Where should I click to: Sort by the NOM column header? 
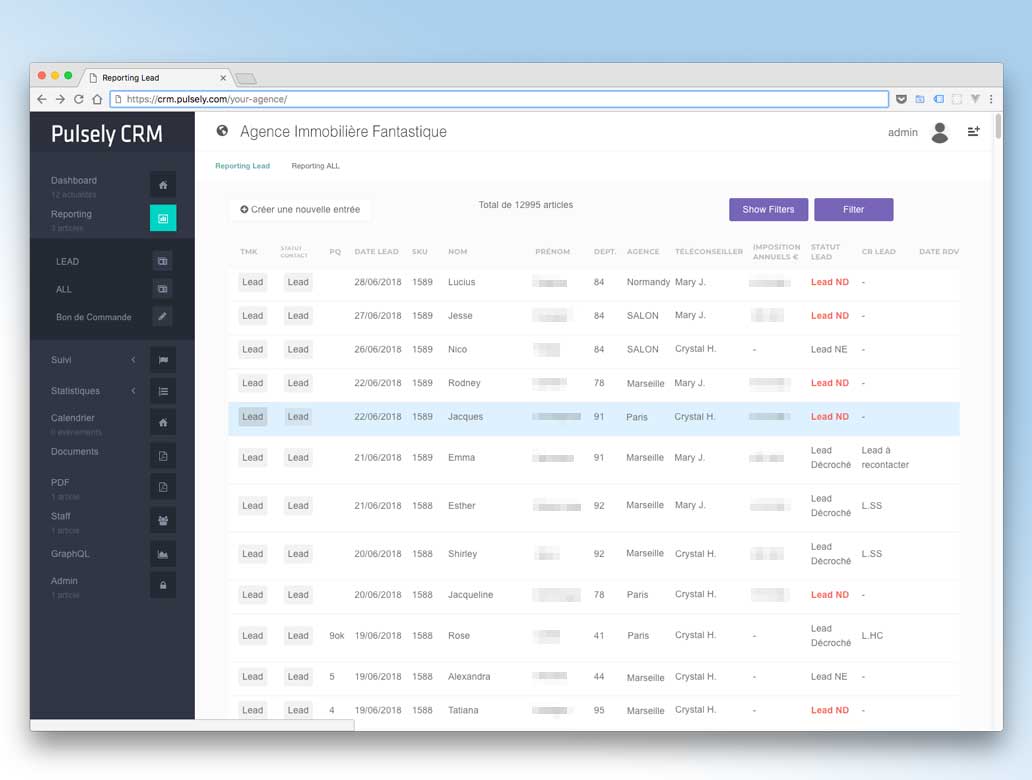[457, 251]
